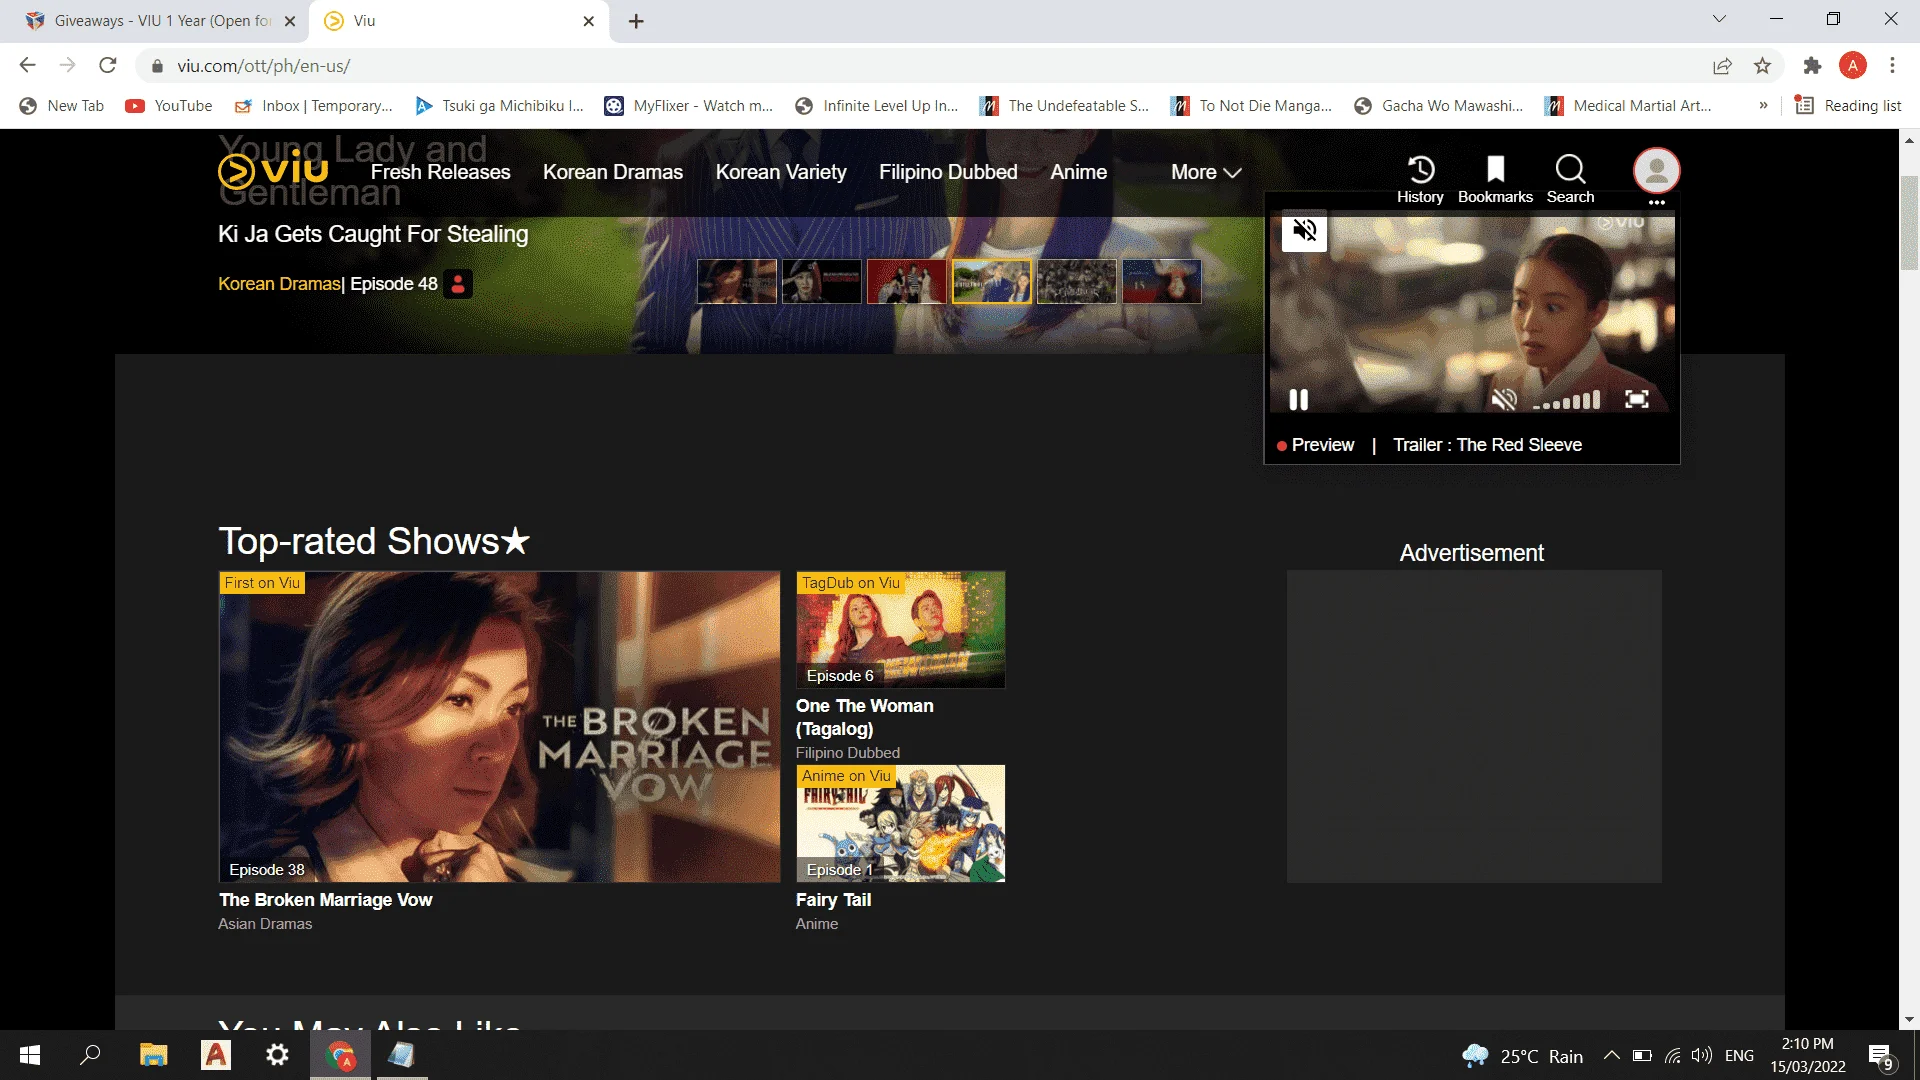Adjust the preview volume level bars
This screenshot has height=1080, width=1920.
click(x=1567, y=401)
